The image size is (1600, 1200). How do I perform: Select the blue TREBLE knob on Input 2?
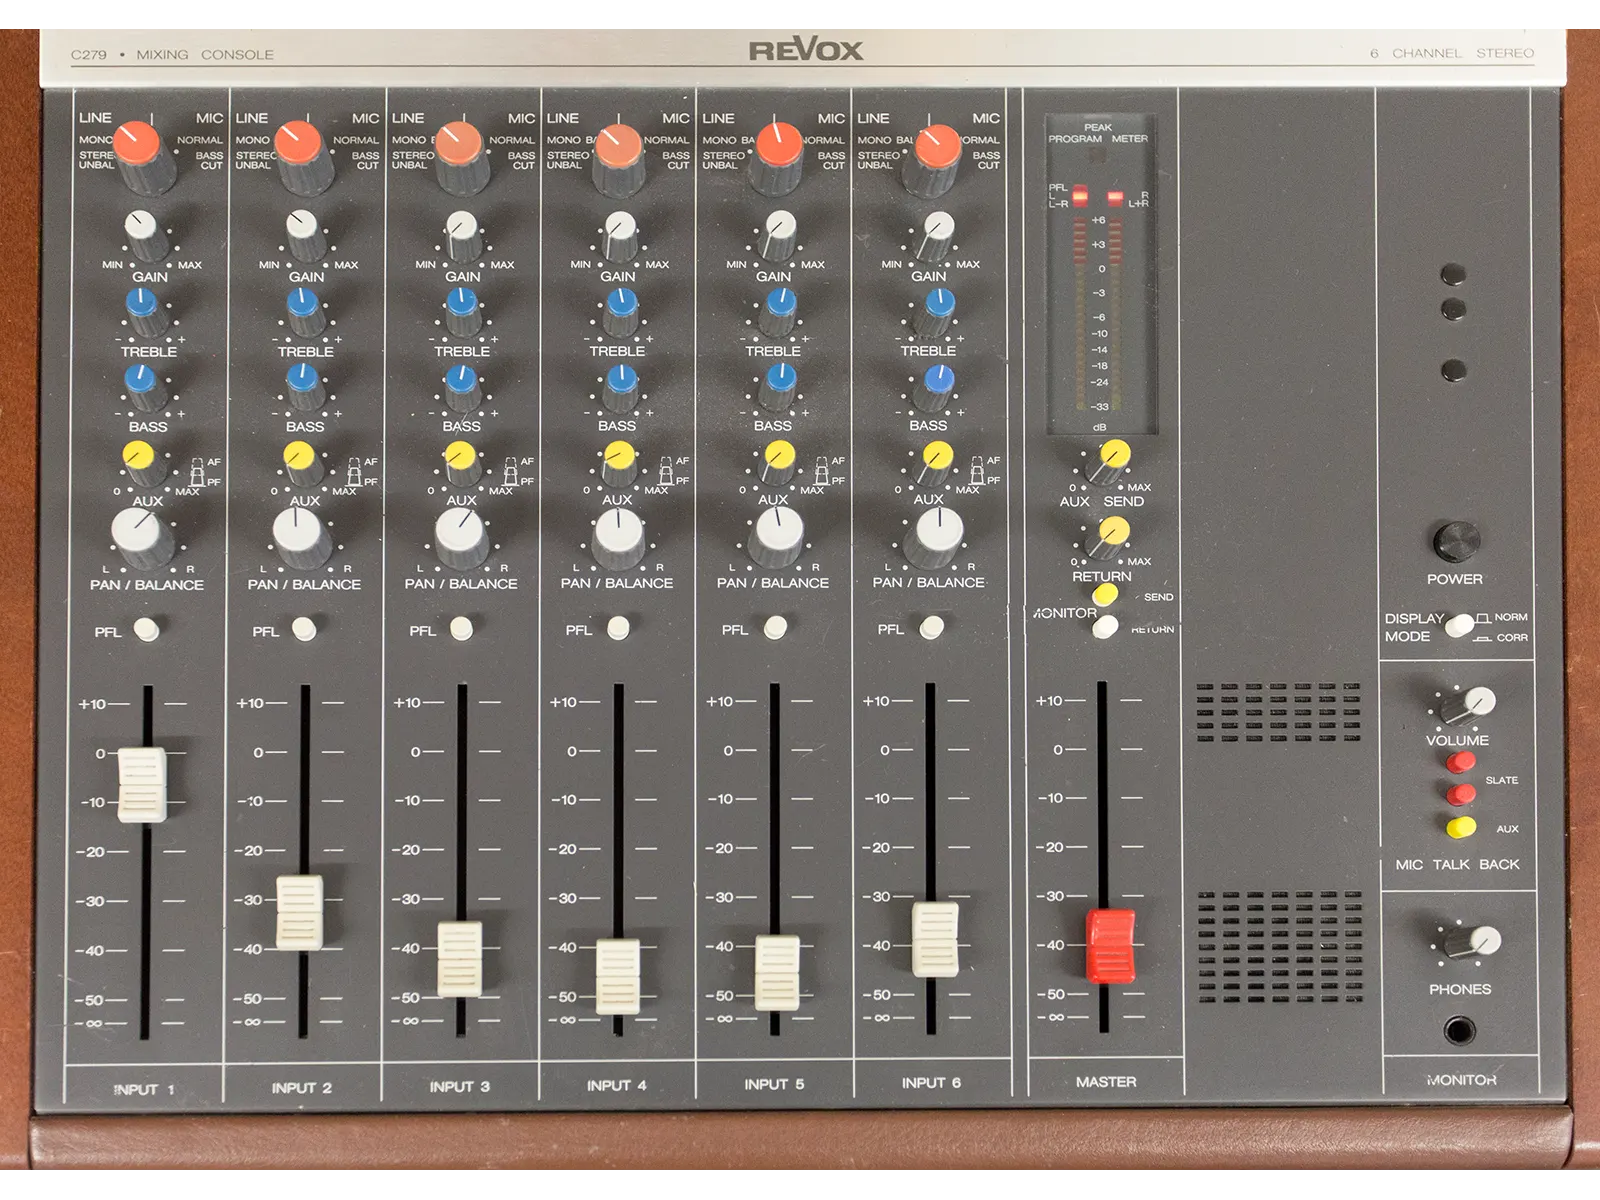pyautogui.click(x=303, y=311)
